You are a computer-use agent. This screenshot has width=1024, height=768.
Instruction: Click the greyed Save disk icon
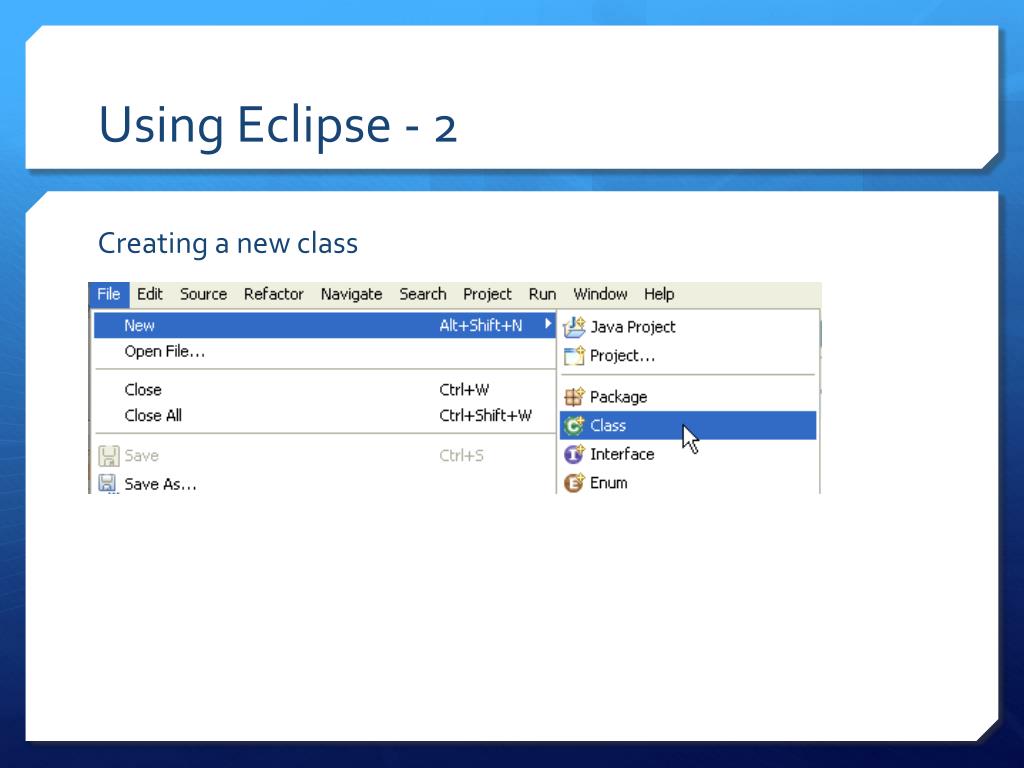pos(108,455)
